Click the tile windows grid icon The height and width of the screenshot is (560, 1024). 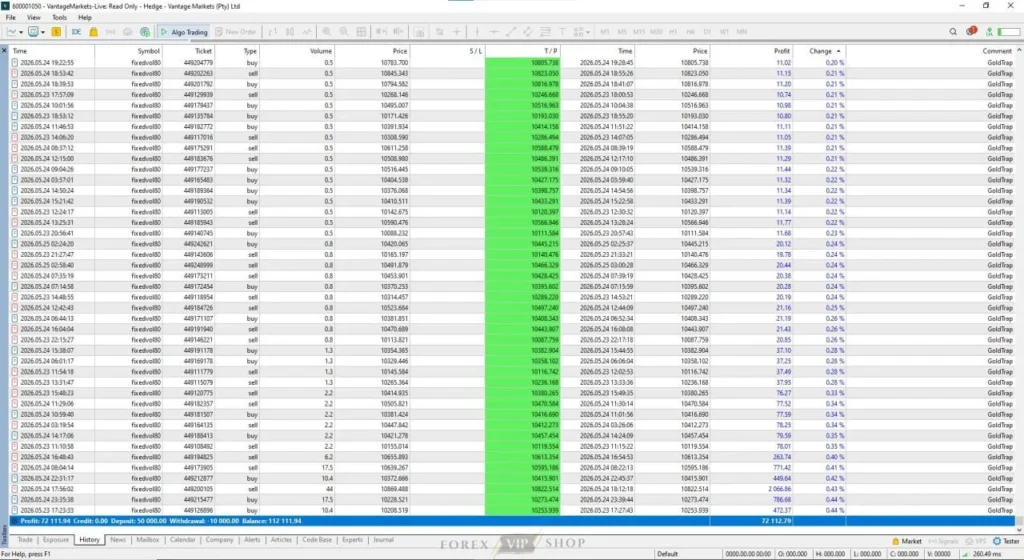pos(361,31)
